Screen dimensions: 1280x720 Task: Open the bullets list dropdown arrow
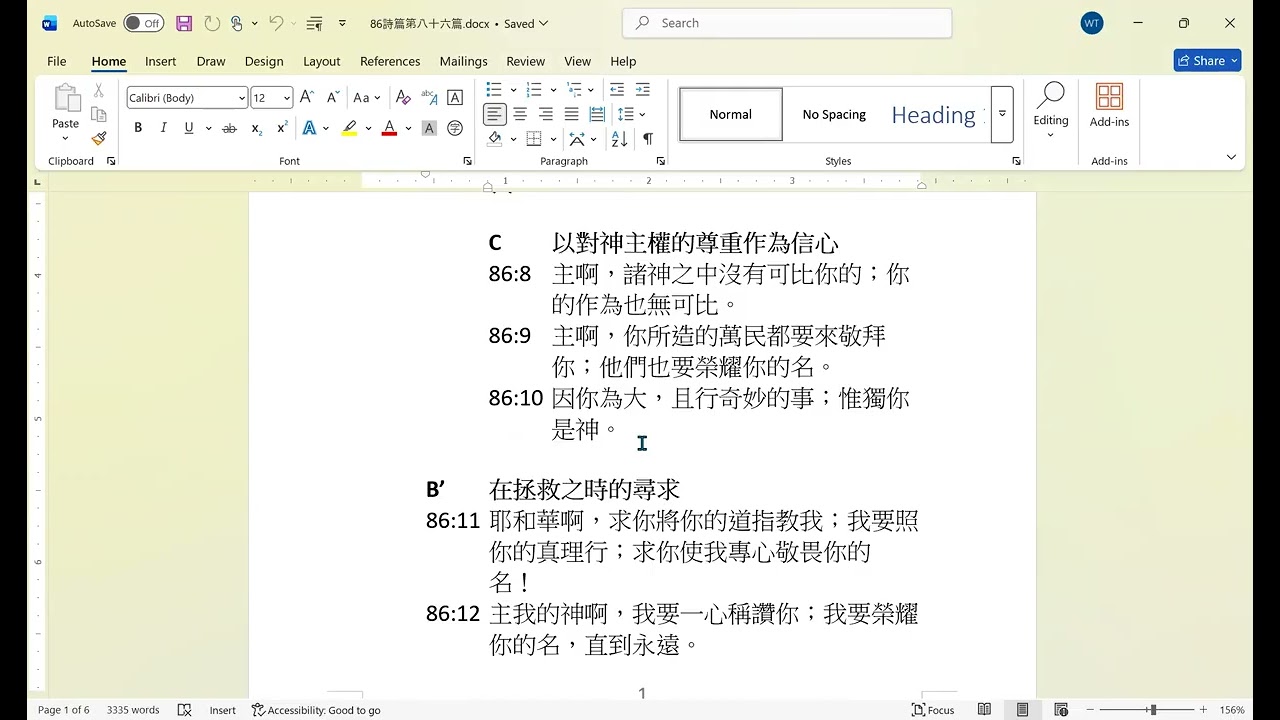(512, 90)
